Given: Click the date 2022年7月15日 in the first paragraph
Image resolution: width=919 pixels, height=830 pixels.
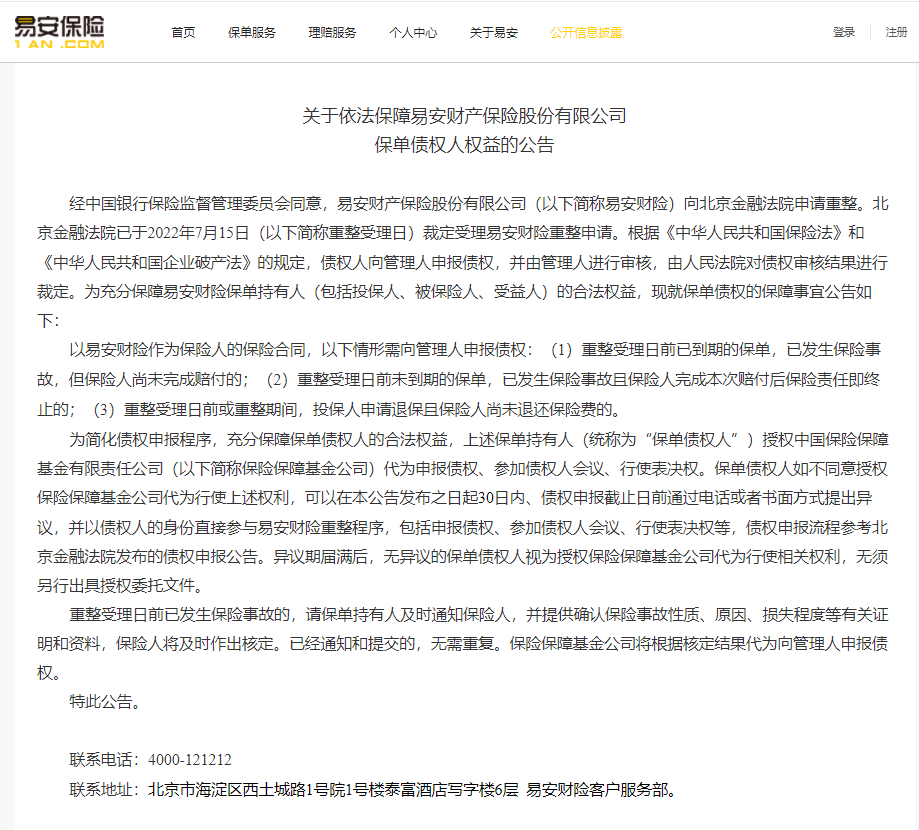Looking at the screenshot, I should 198,233.
